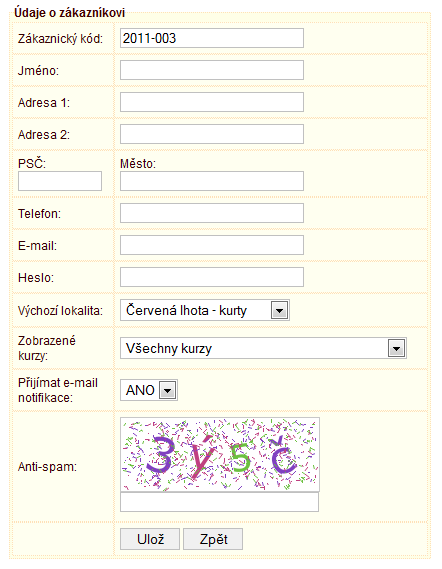Select the Telefon input field
Image resolution: width=442 pixels, height=569 pixels.
212,213
